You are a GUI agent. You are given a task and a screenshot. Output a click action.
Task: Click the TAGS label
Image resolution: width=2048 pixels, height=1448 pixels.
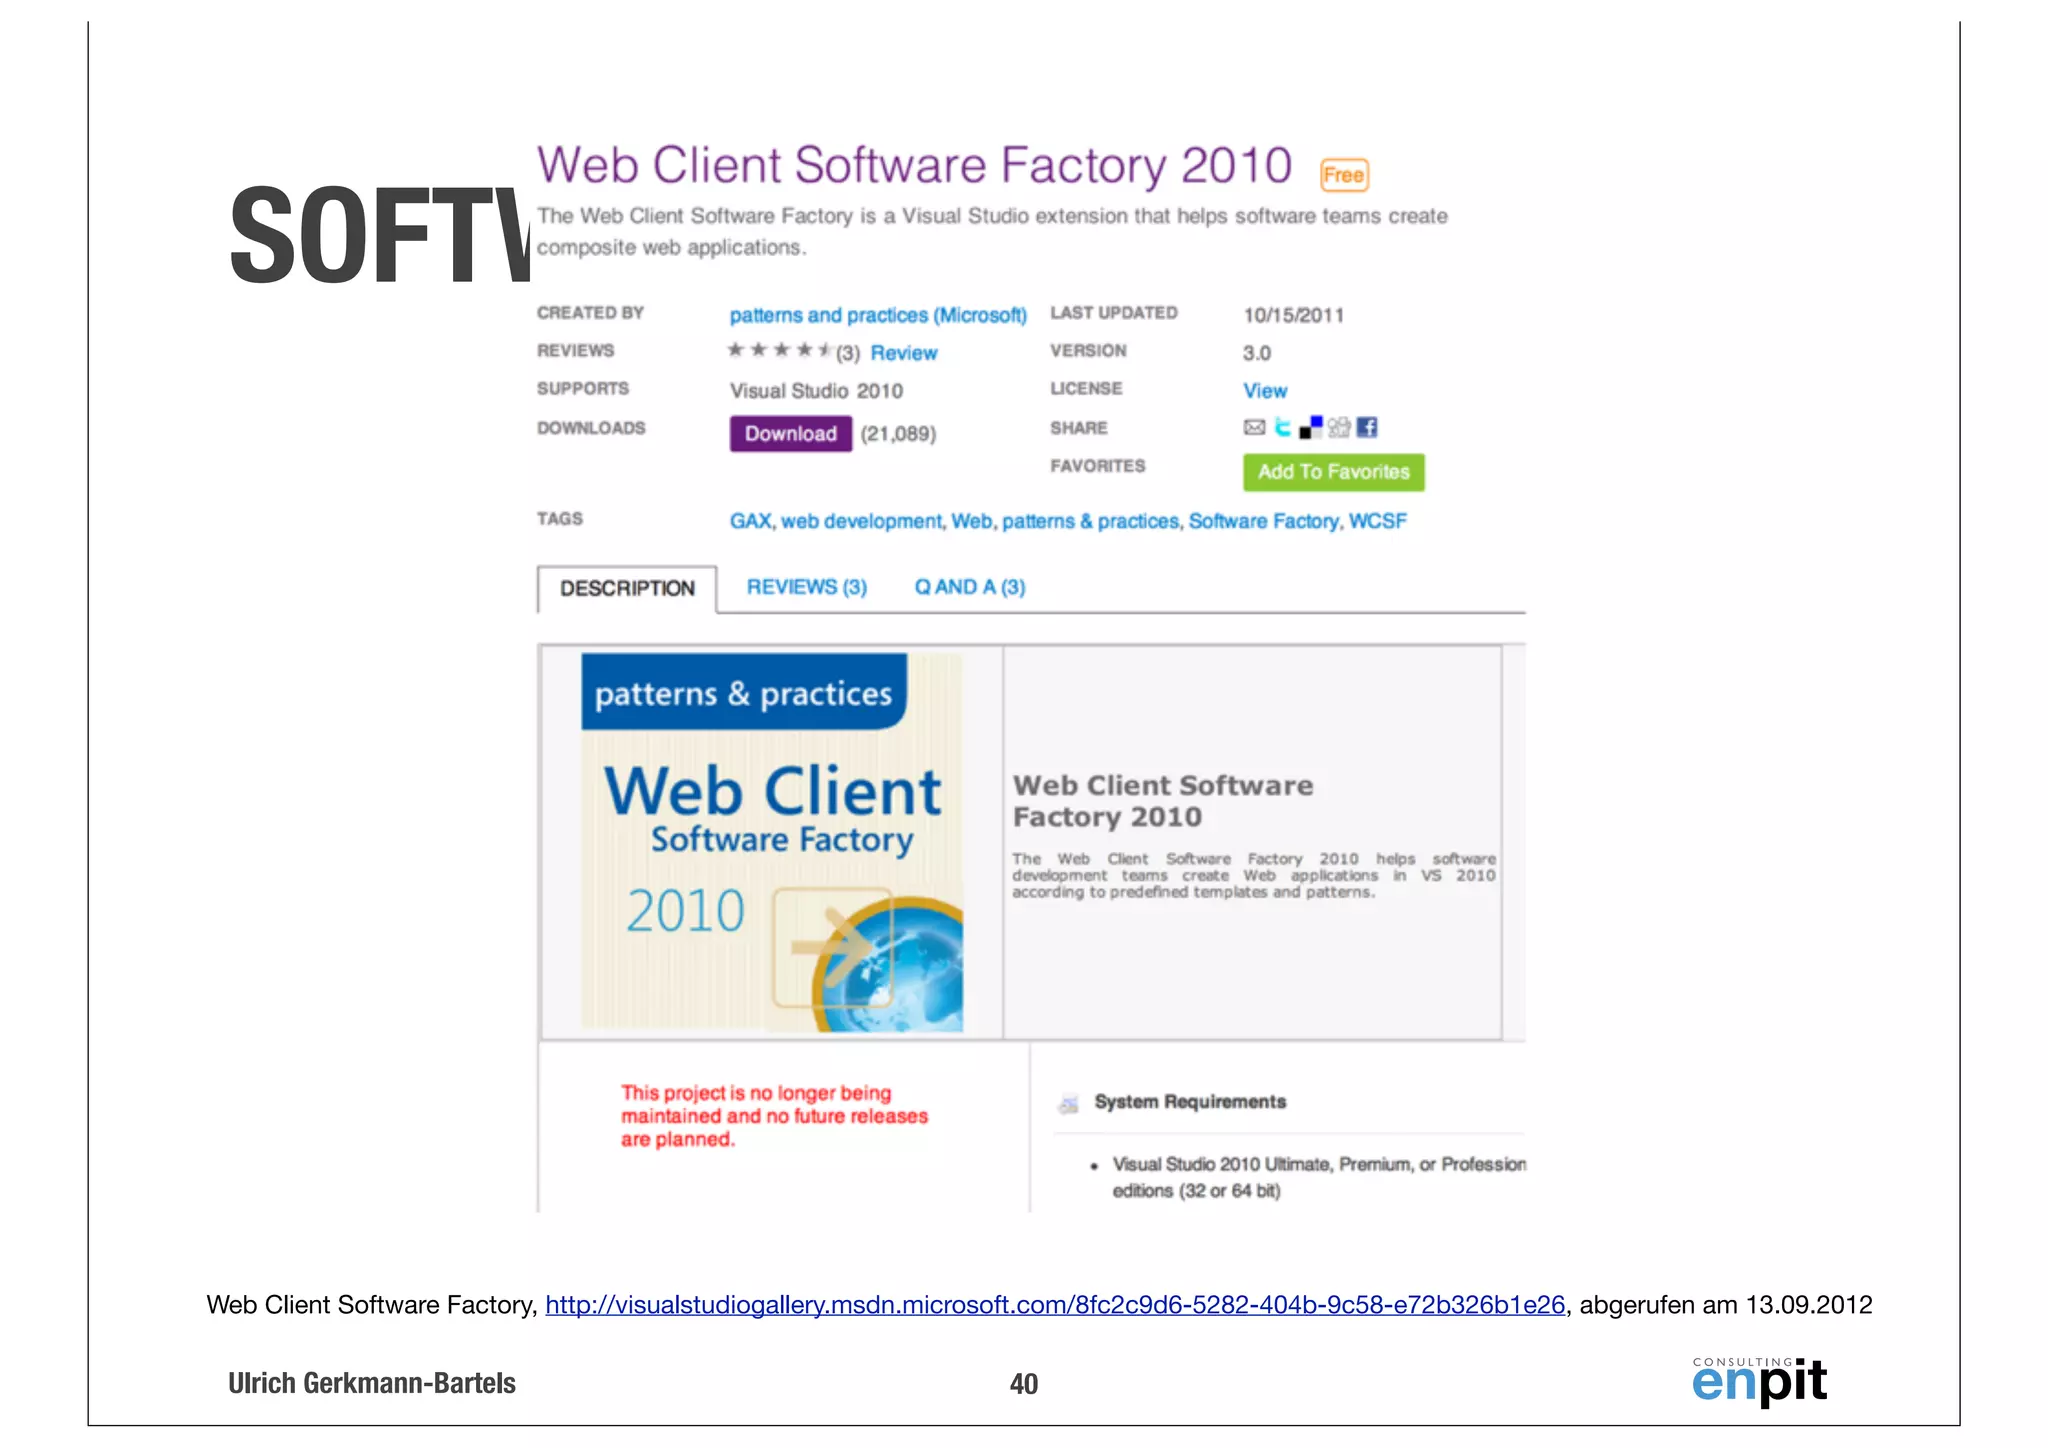[x=559, y=519]
